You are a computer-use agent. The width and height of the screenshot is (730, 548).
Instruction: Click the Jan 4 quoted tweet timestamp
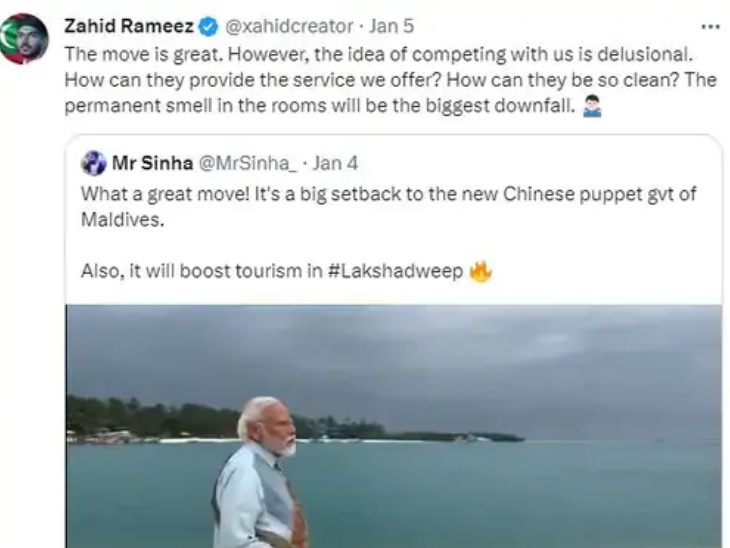335,163
